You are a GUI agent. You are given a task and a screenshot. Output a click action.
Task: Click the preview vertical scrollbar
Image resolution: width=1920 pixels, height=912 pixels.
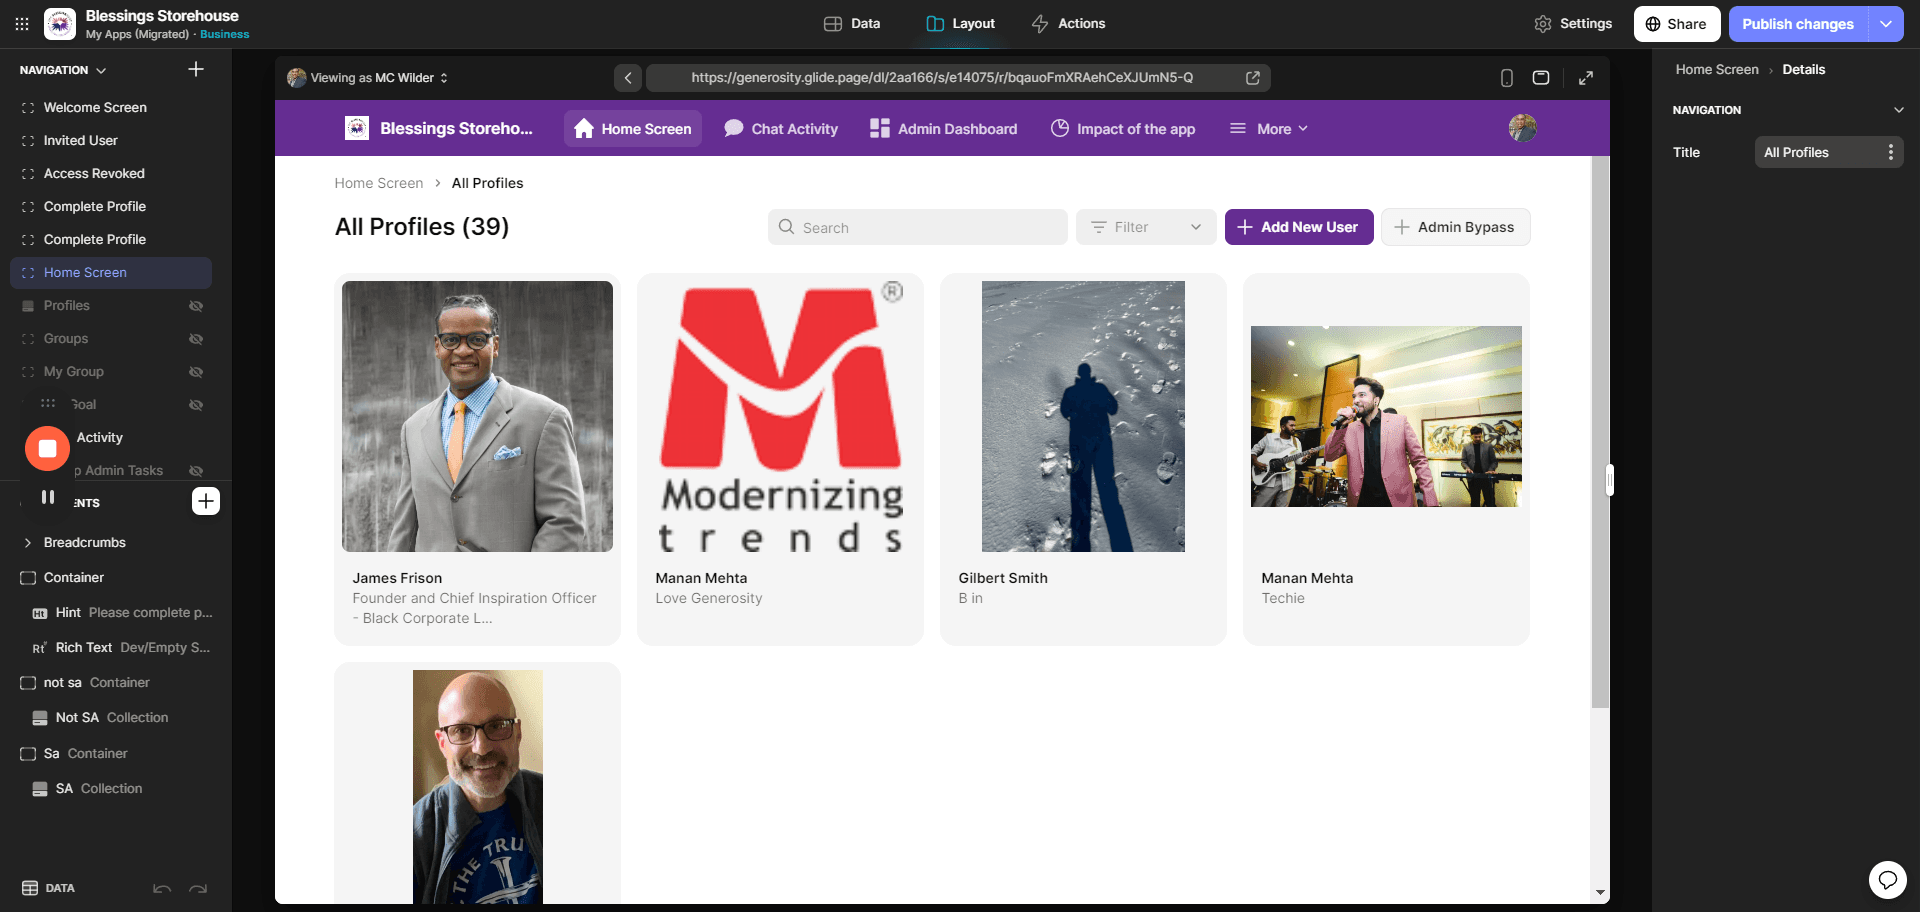(1600, 432)
